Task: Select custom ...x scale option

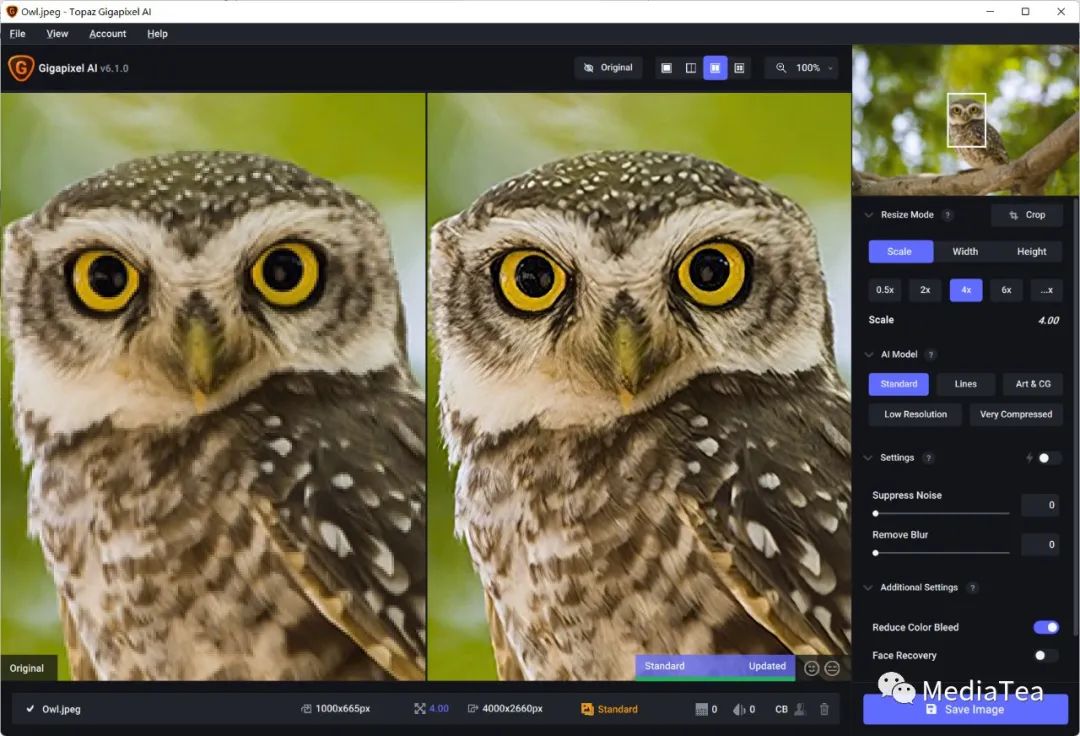Action: [1046, 290]
